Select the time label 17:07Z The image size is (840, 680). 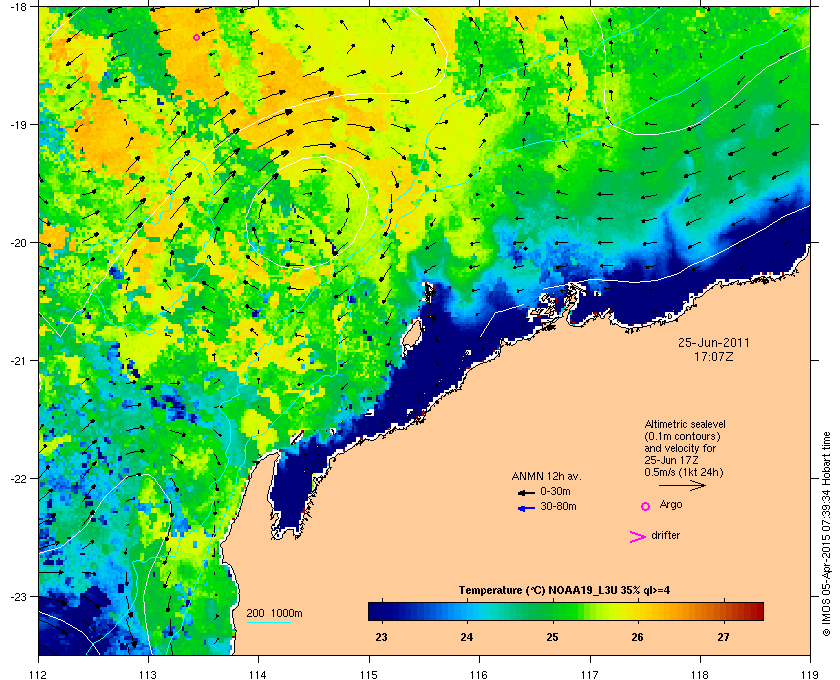coord(714,356)
